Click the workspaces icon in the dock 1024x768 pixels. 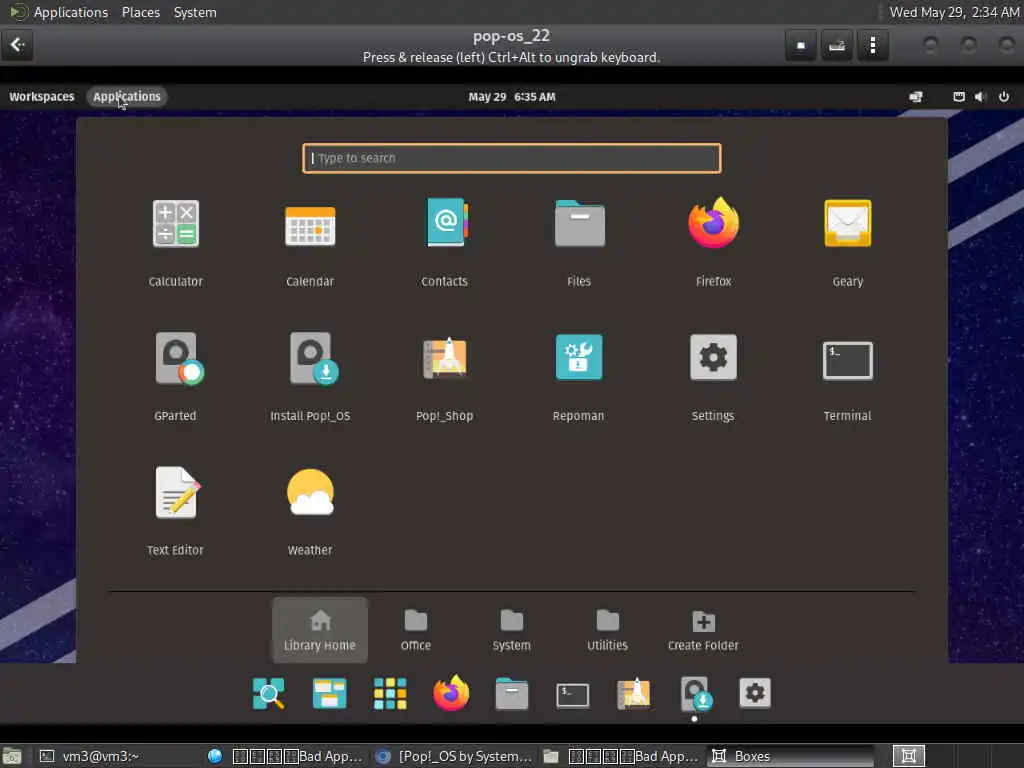coord(329,694)
